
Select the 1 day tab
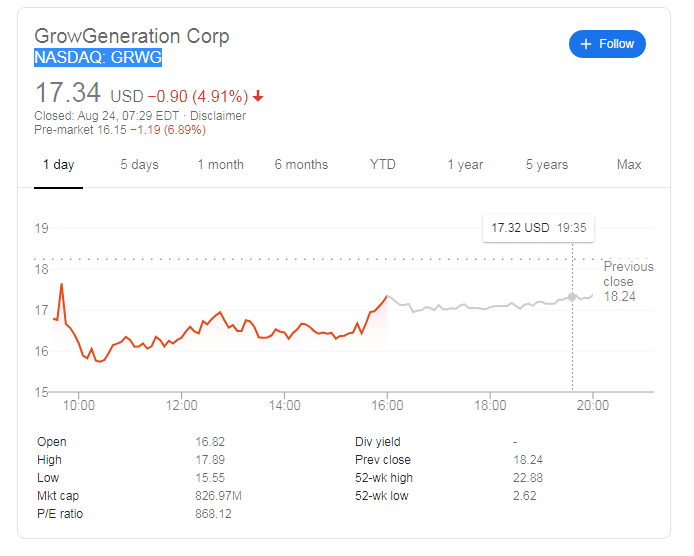(x=58, y=165)
